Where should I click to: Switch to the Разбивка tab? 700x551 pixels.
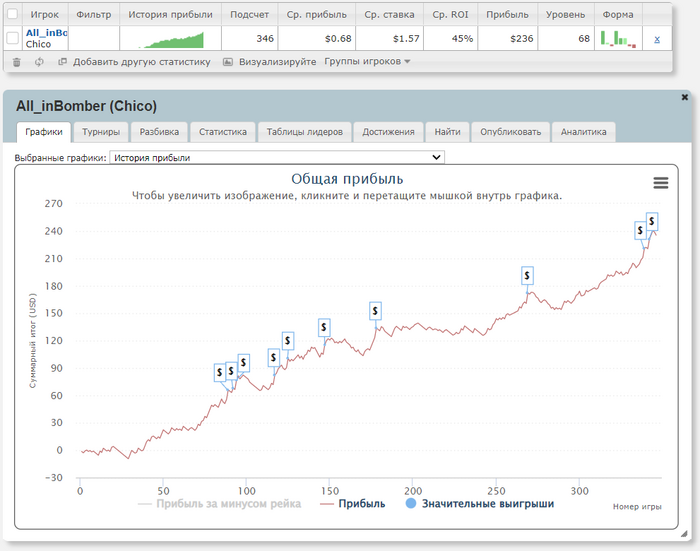(159, 132)
